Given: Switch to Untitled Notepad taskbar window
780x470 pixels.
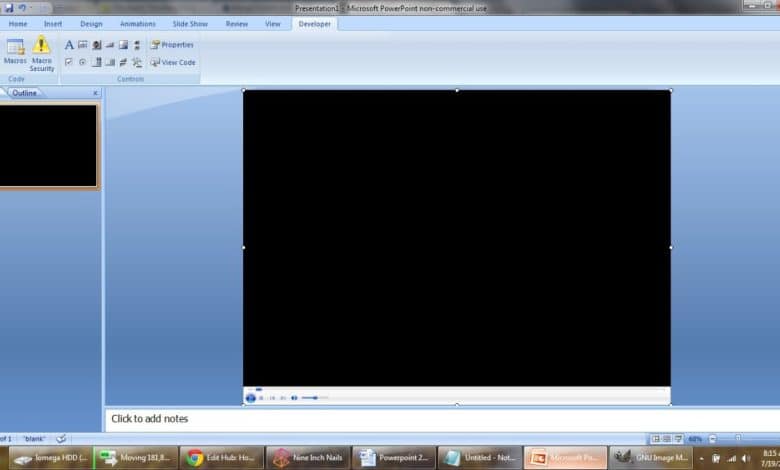Looking at the screenshot, I should point(480,458).
